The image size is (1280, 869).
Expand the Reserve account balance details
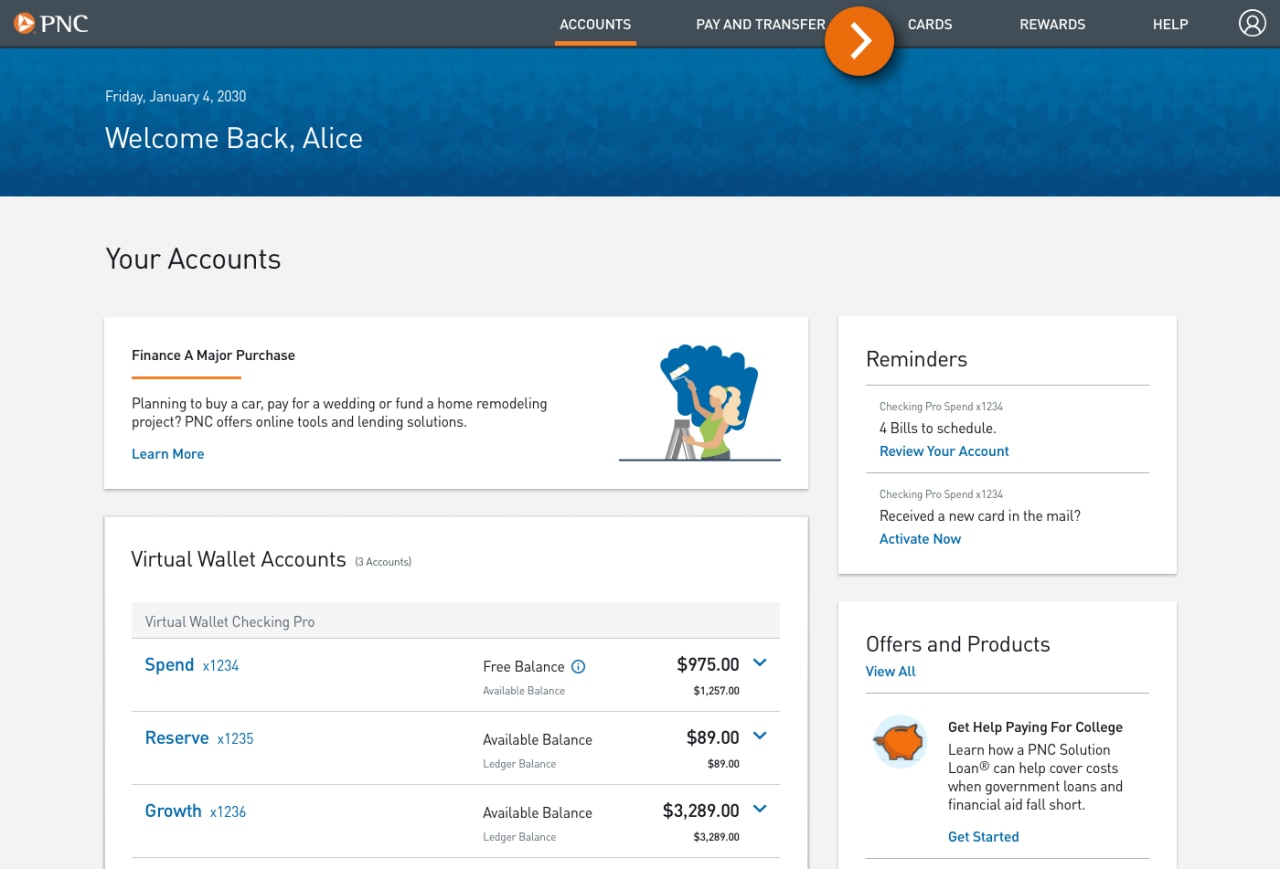[x=759, y=735]
